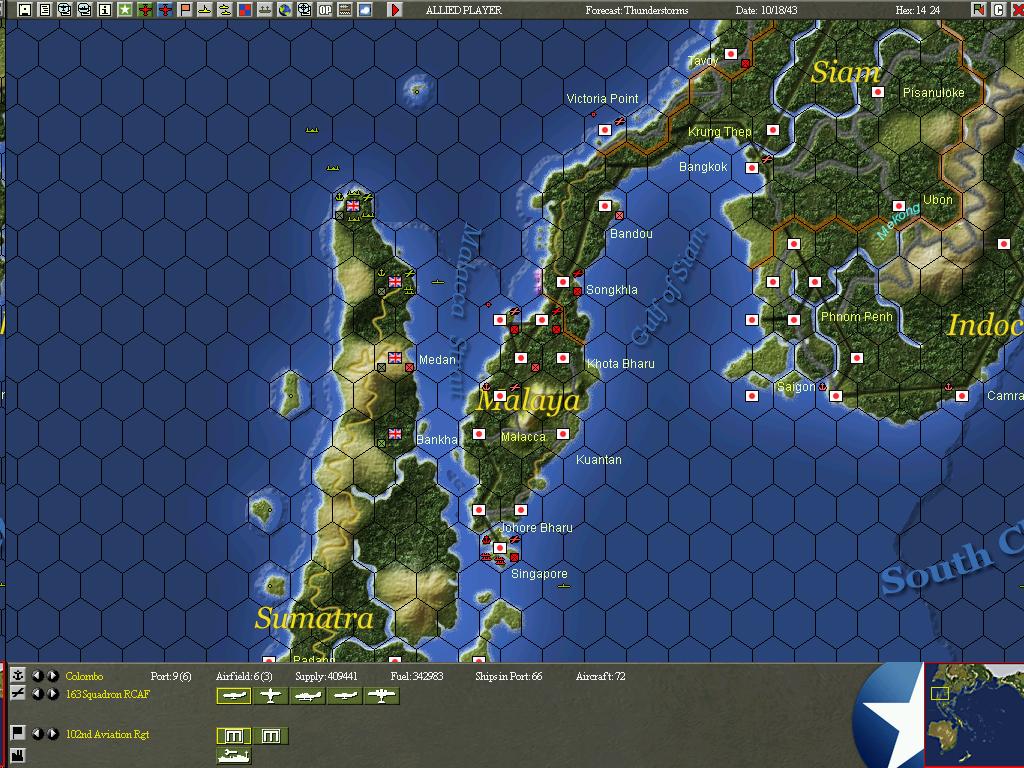The height and width of the screenshot is (768, 1024).
Task: Click the right arrow to cycle past Colombo
Action: [x=52, y=676]
